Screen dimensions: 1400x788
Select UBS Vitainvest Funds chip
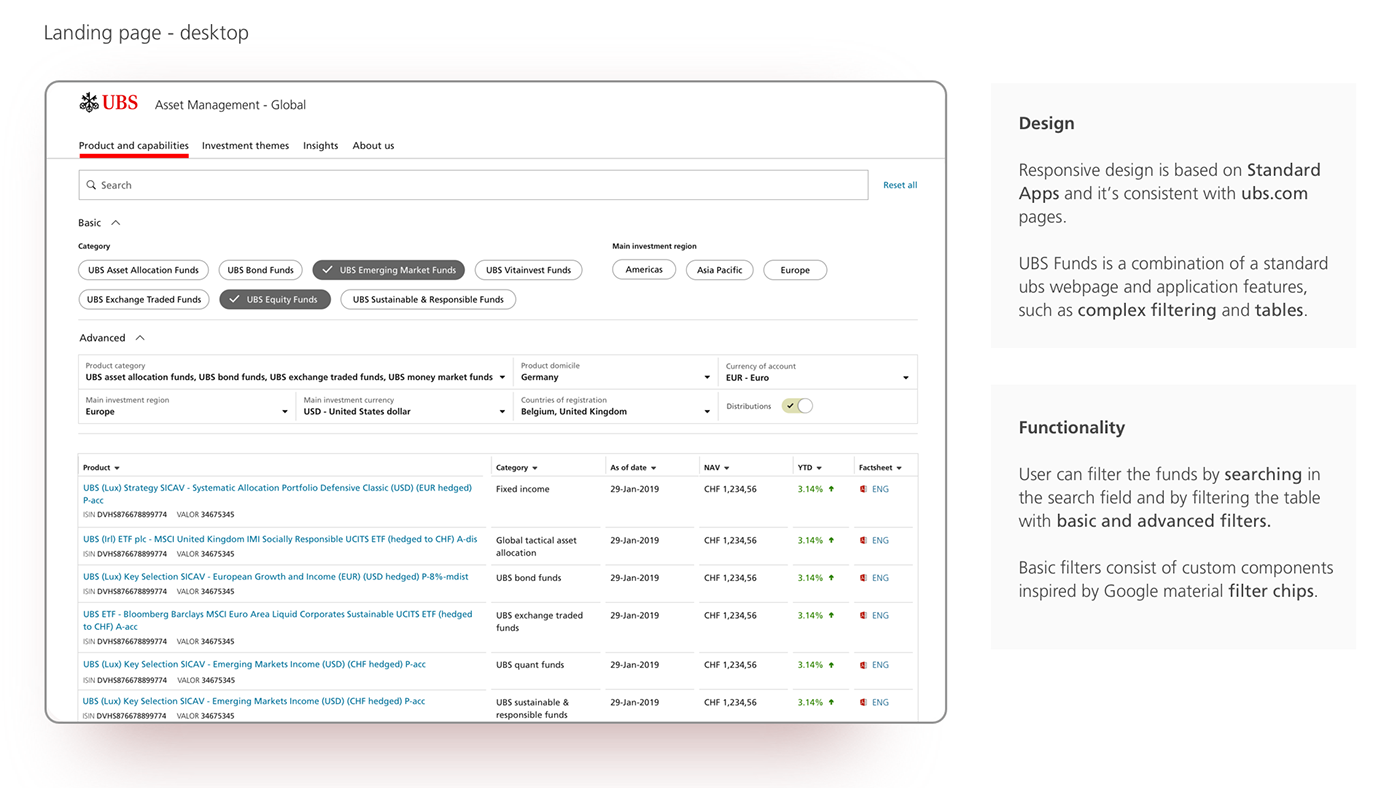coord(528,270)
